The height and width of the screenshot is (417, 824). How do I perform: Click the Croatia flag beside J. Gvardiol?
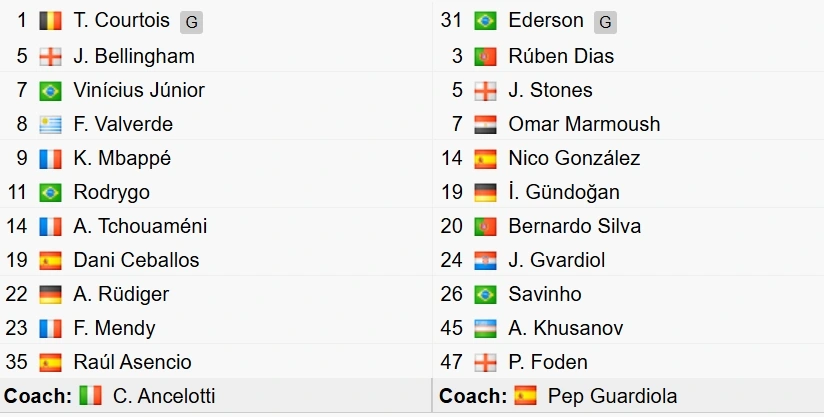point(485,260)
